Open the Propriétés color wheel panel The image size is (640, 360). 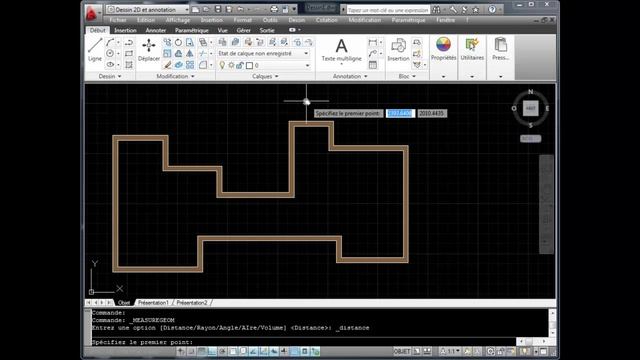point(443,49)
